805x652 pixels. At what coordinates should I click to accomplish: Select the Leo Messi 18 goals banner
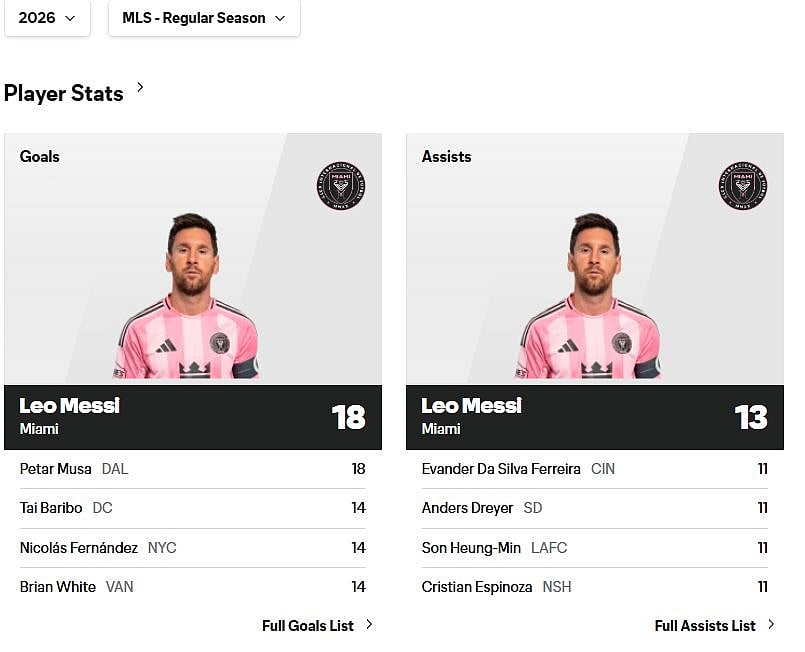193,417
